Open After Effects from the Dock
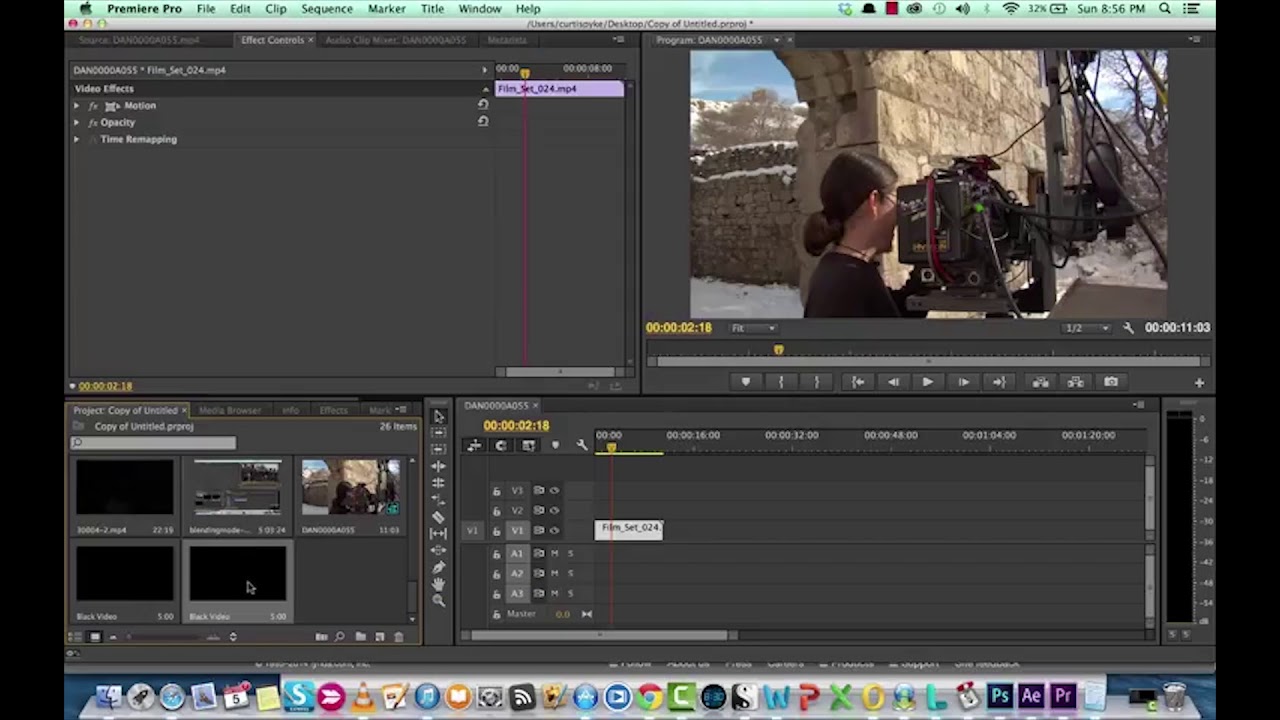 tap(1031, 696)
